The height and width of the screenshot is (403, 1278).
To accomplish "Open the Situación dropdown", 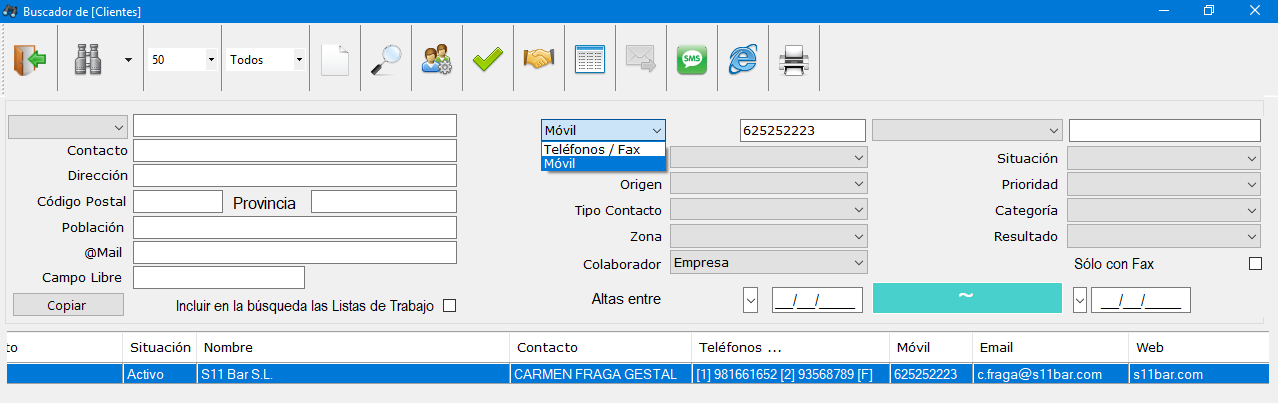I will click(1164, 158).
